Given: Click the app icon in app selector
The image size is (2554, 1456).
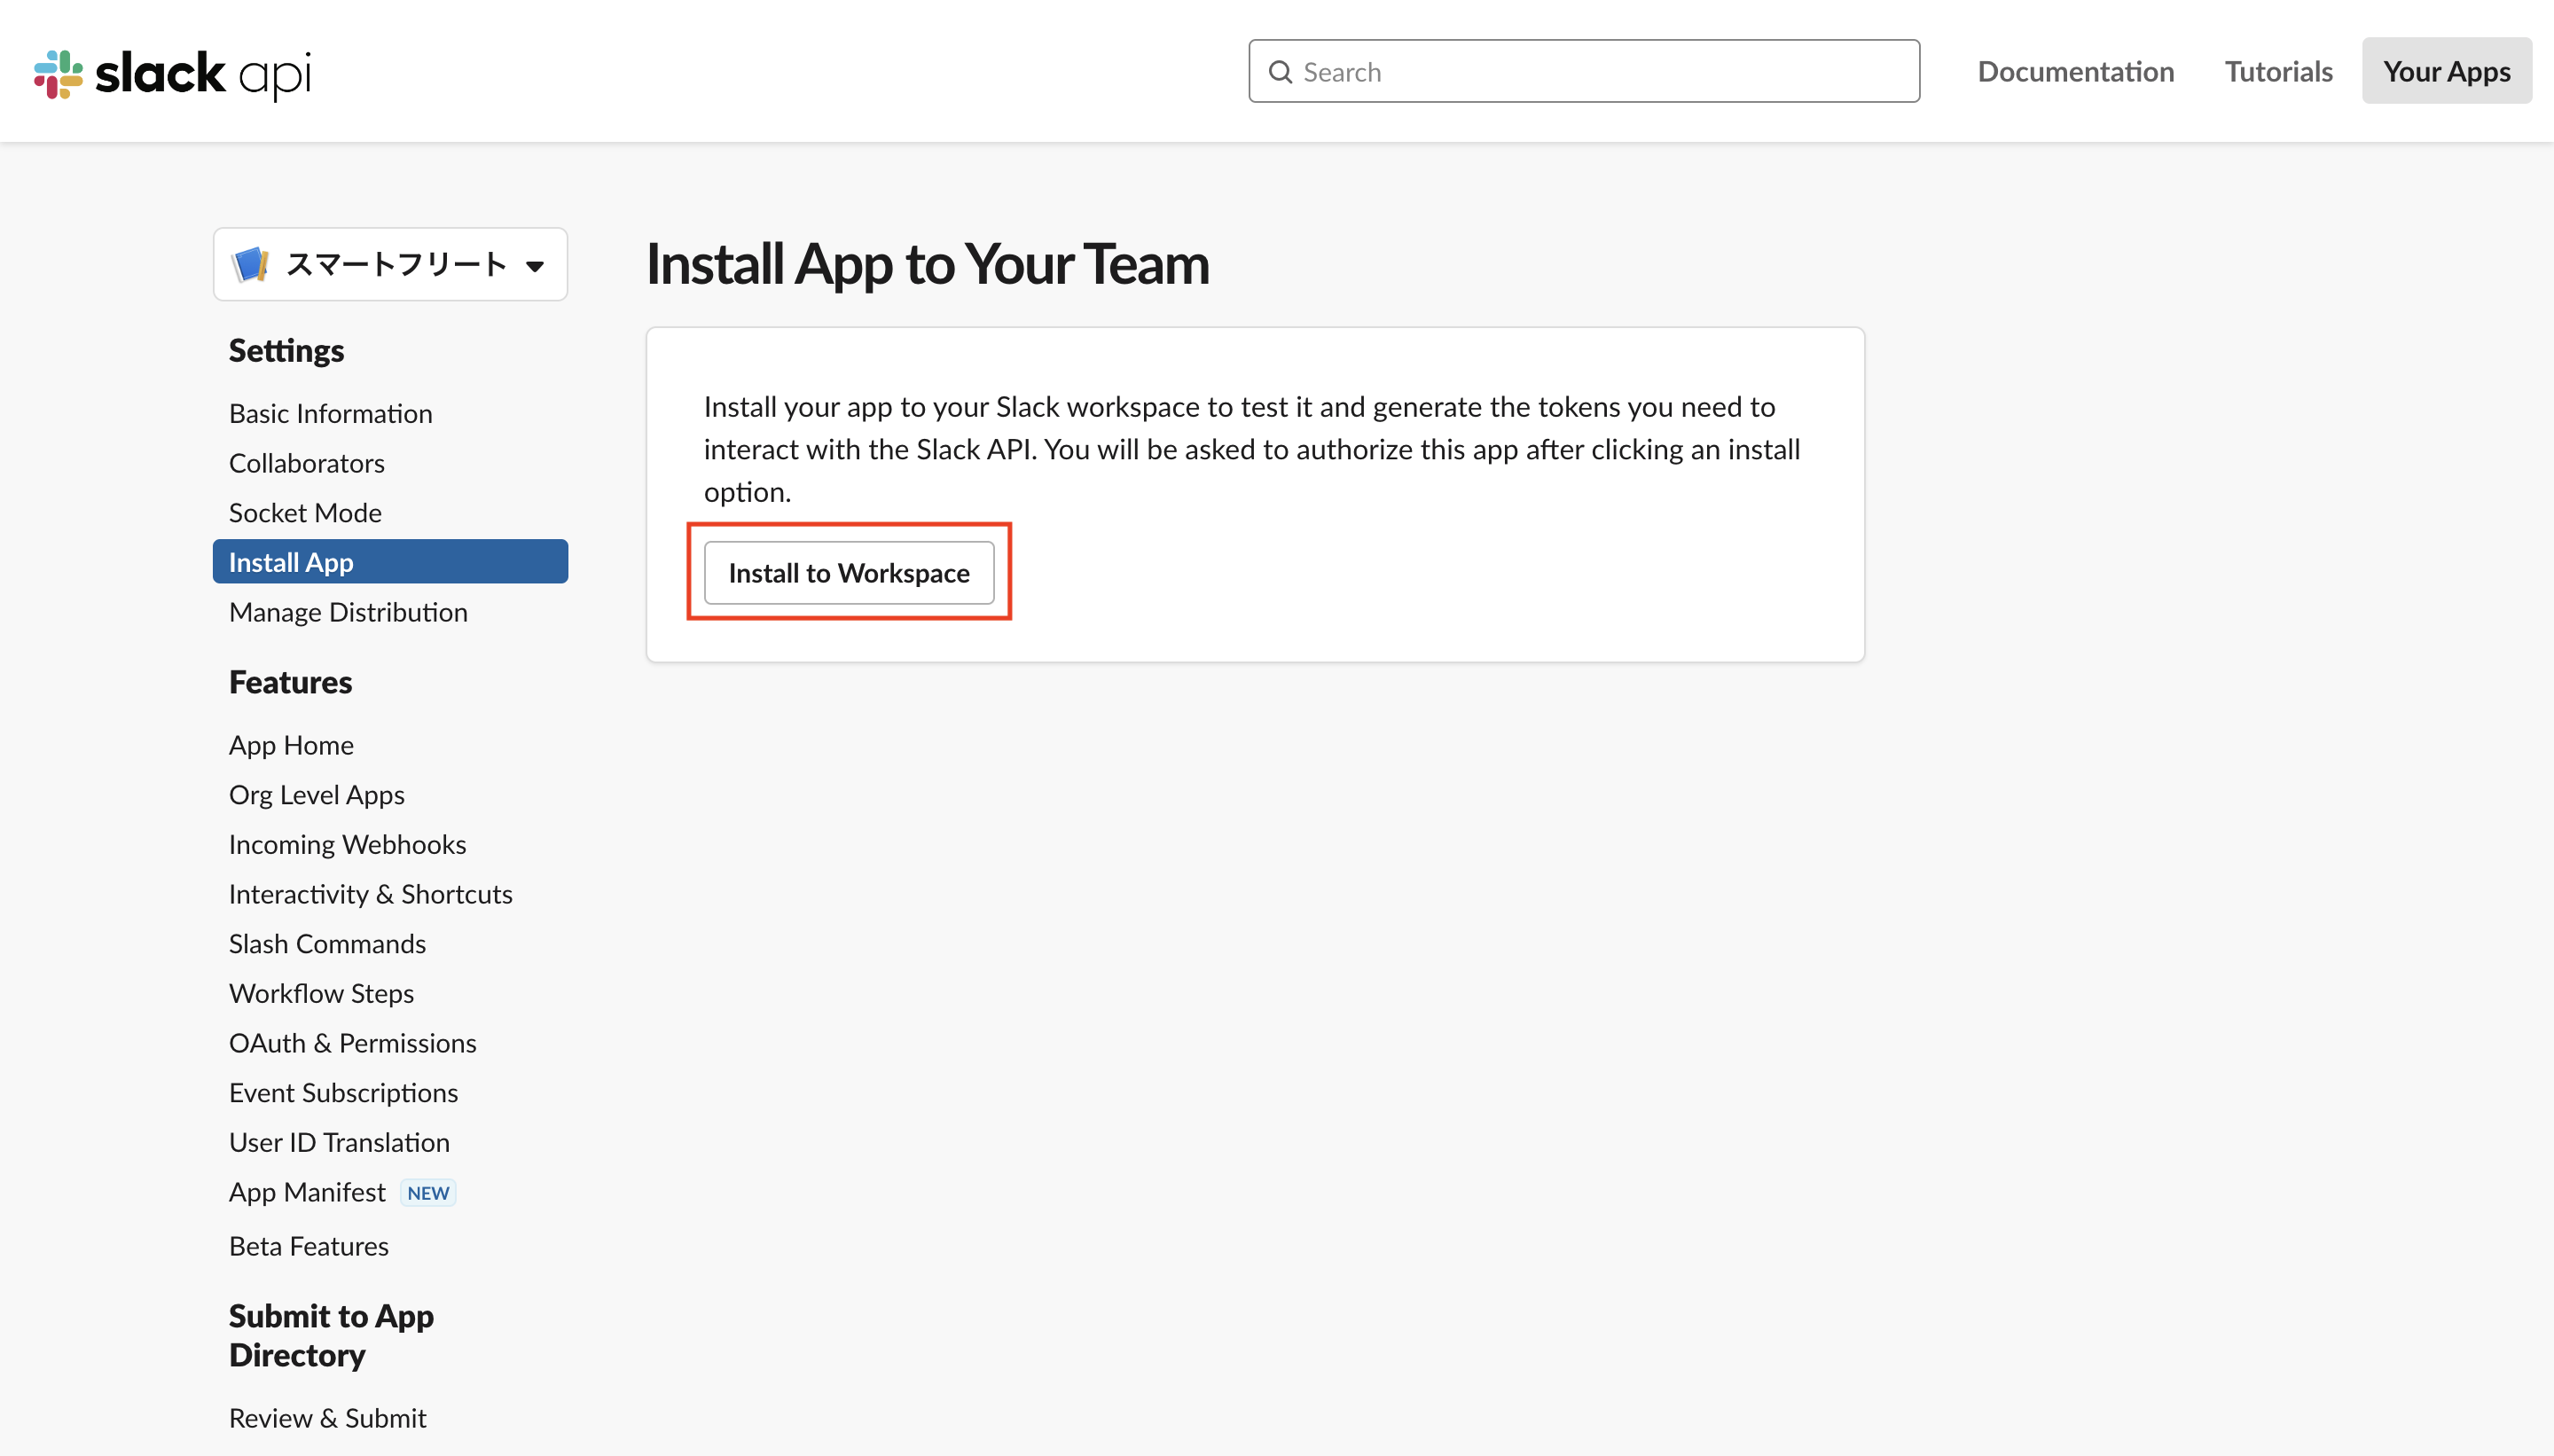Looking at the screenshot, I should tap(250, 265).
